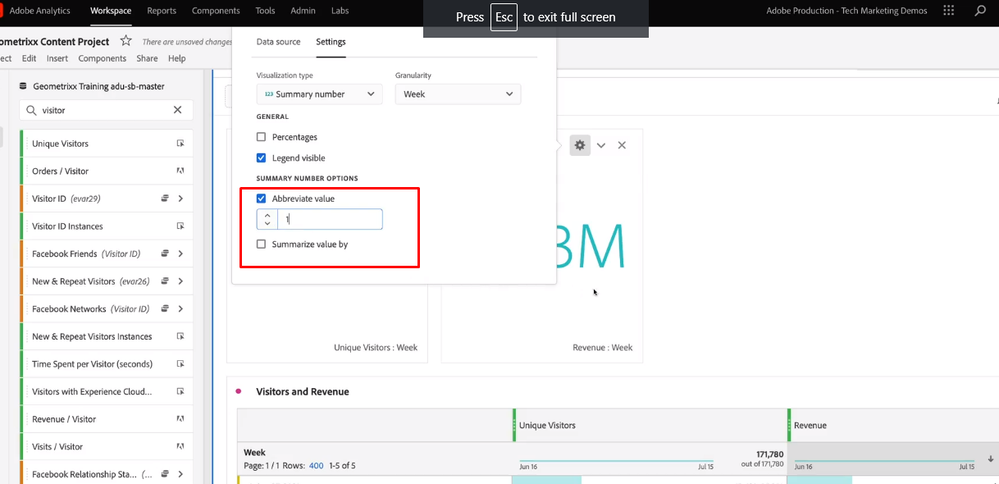The width and height of the screenshot is (999, 484).
Task: Toggle the Abbreviate value checkbox
Action: 262,199
